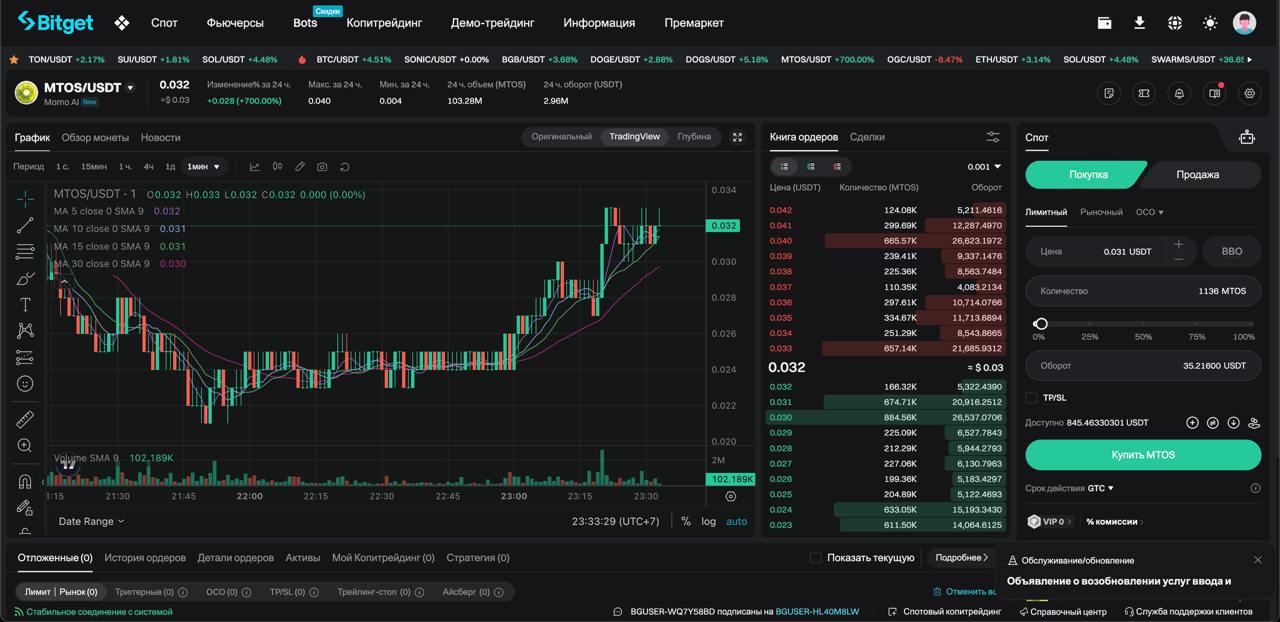Open the forecasting and measurement tools
The height and width of the screenshot is (622, 1280).
(x=25, y=357)
